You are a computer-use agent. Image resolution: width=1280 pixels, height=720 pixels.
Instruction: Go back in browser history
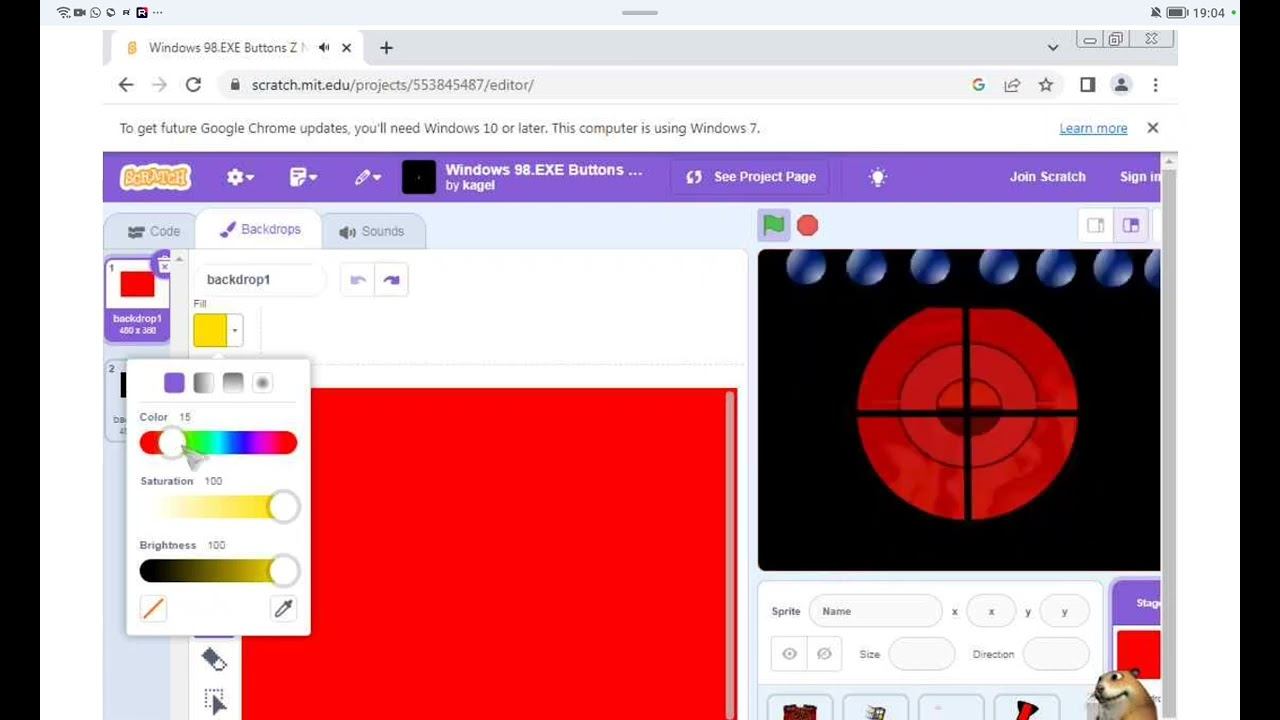pos(126,85)
